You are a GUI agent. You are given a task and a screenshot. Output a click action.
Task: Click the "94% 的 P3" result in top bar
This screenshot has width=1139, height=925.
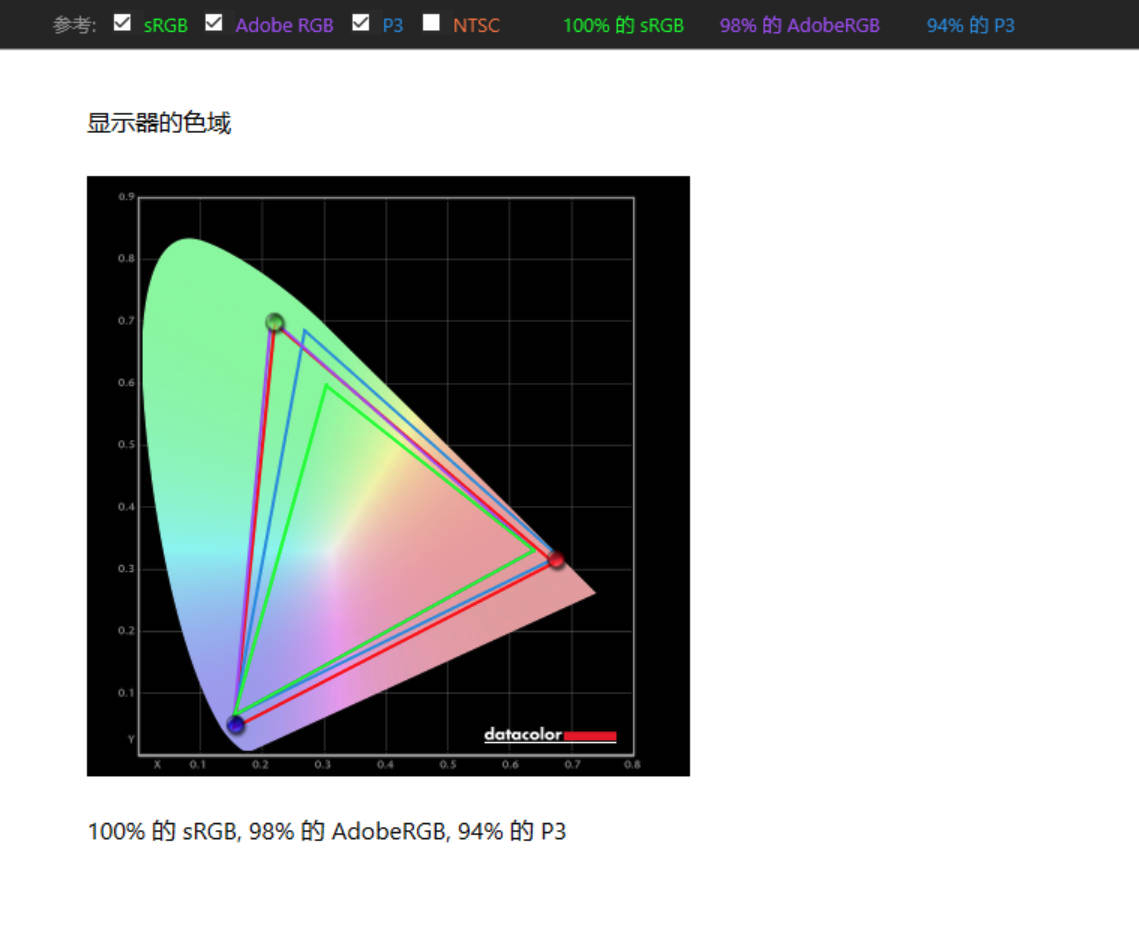[x=970, y=25]
